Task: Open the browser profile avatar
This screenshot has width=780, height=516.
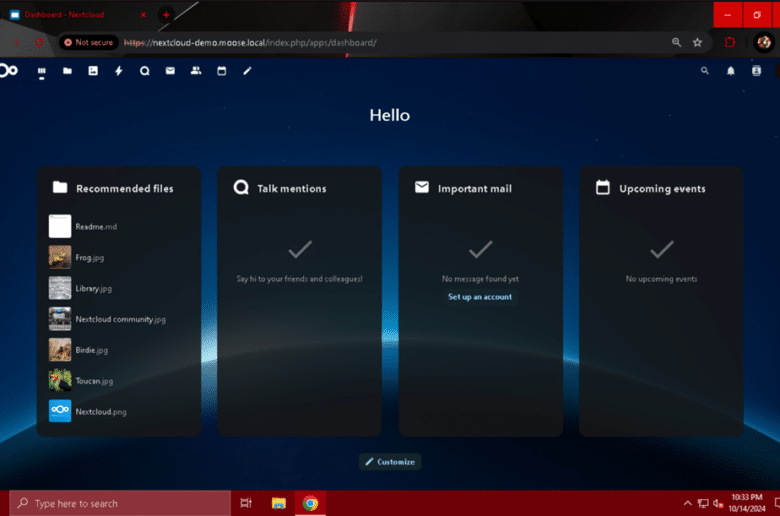Action: [x=764, y=43]
